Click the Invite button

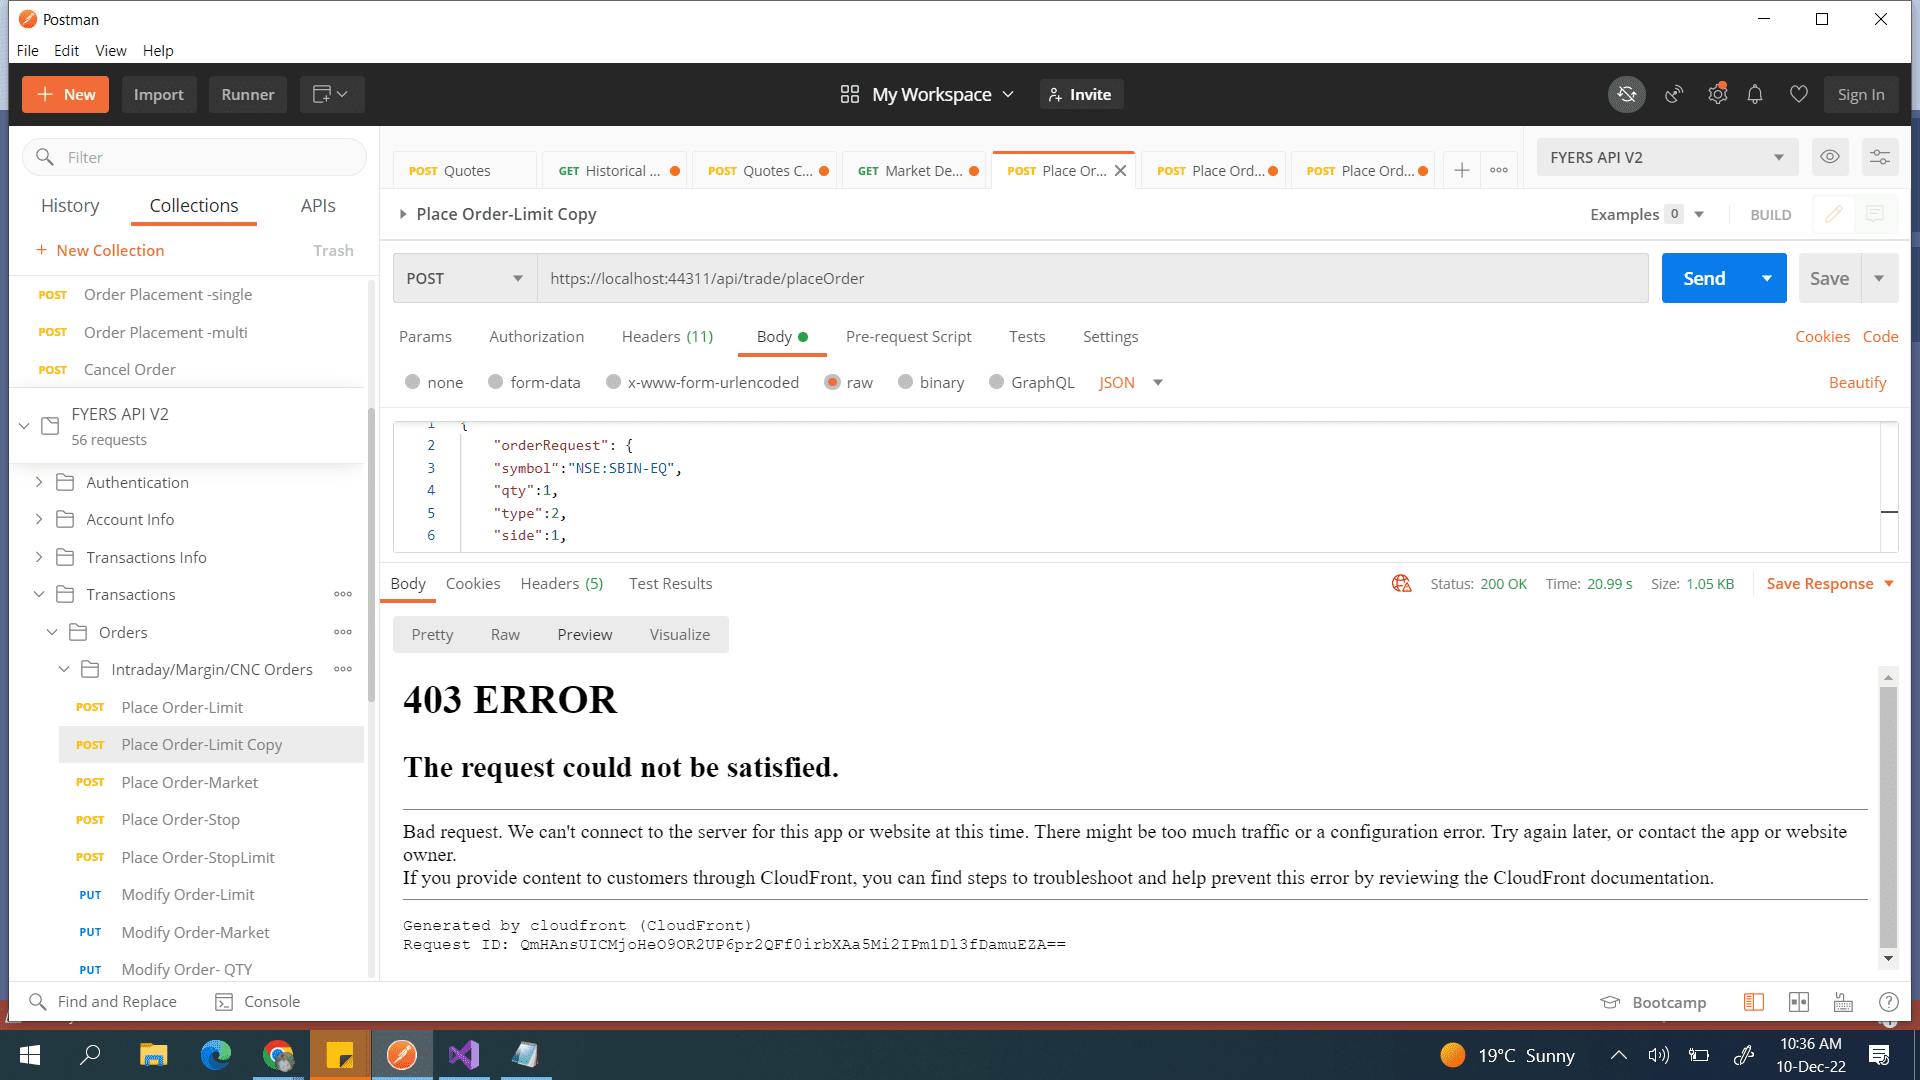point(1081,94)
